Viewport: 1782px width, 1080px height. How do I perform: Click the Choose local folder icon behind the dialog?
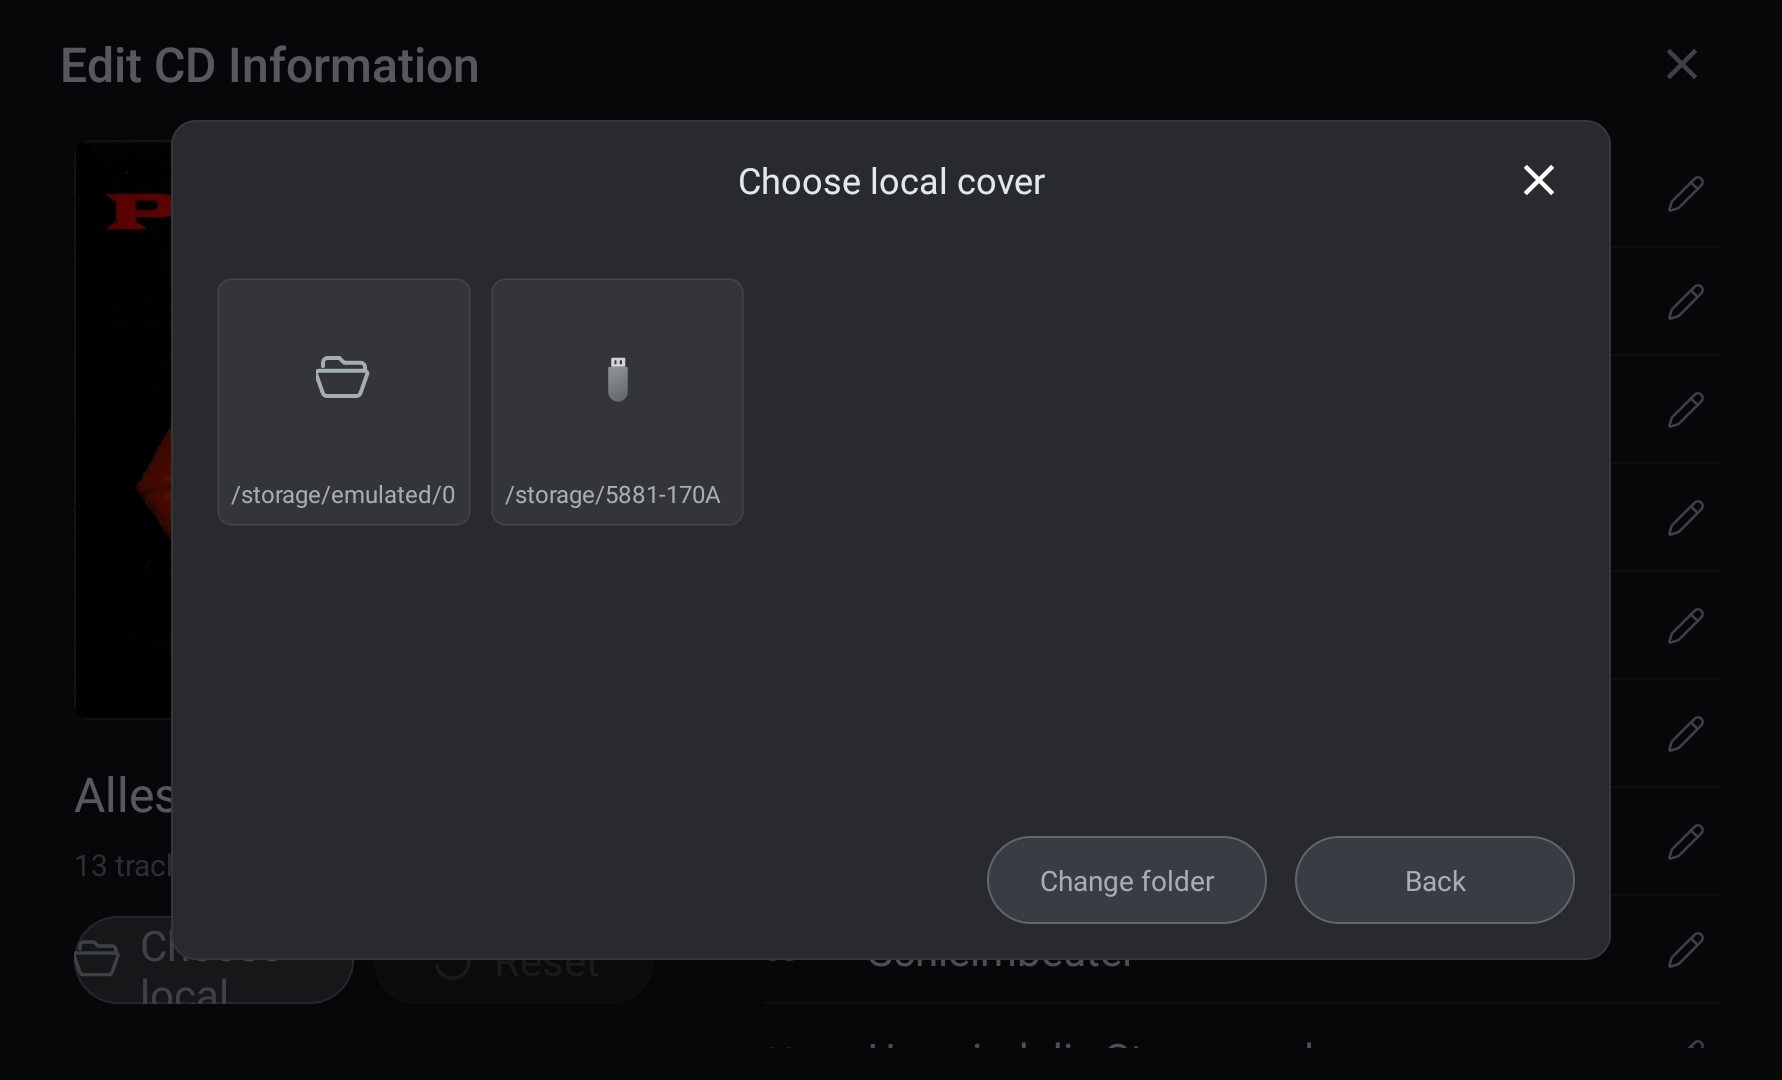(97, 959)
